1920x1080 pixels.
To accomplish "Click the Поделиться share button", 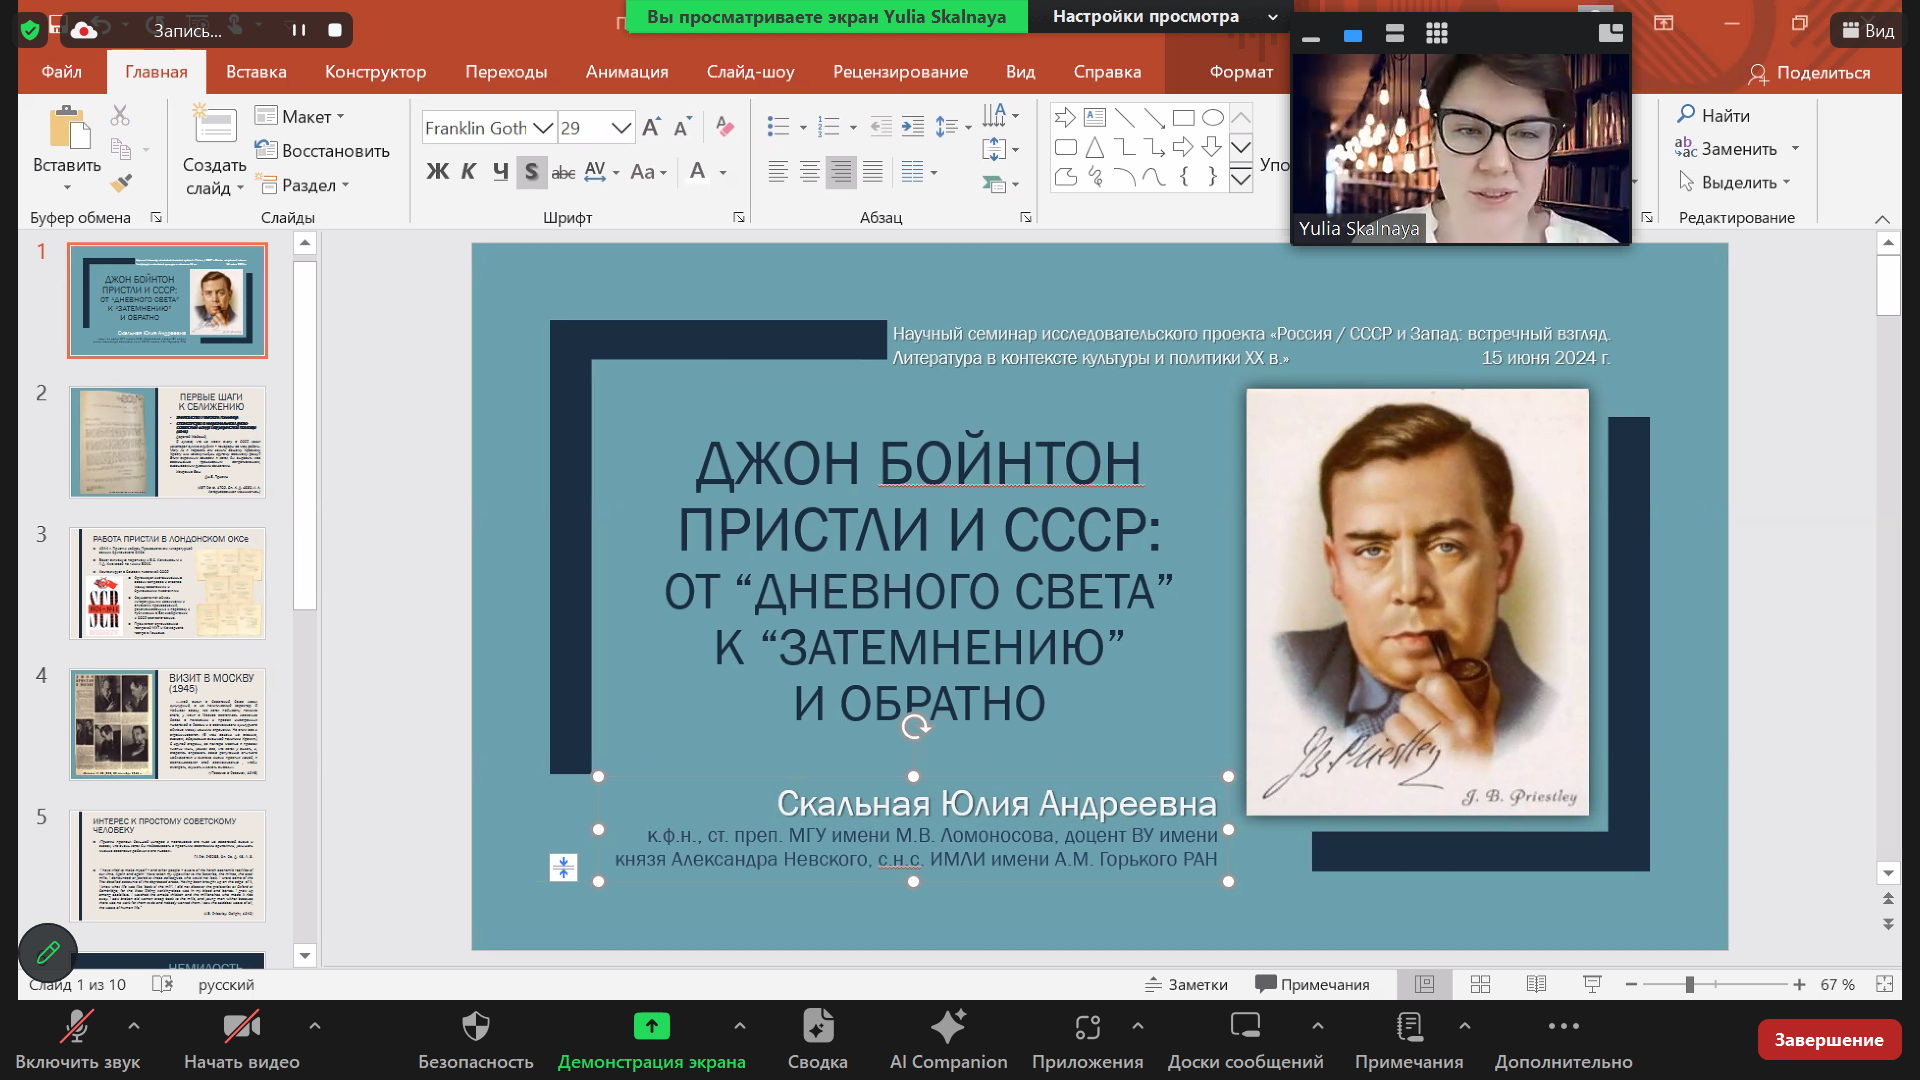I will (1809, 73).
